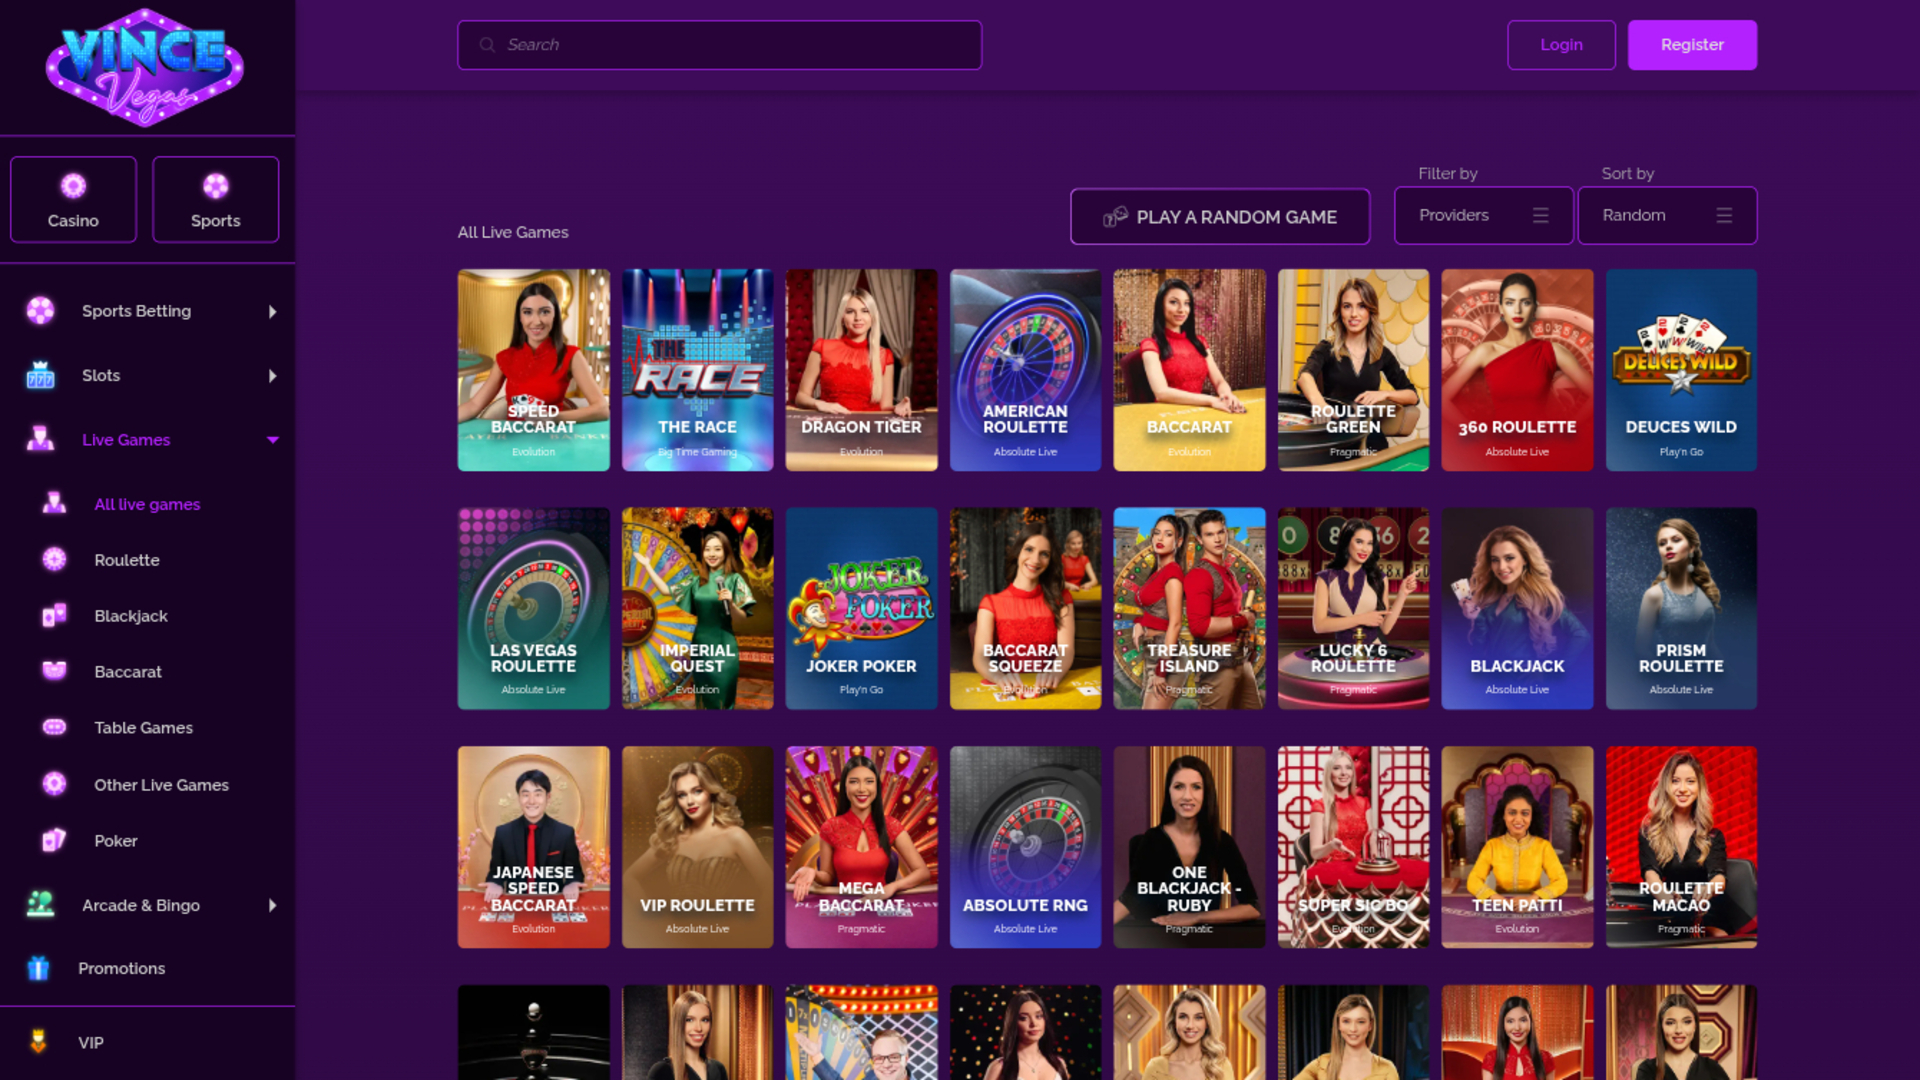Image resolution: width=1920 pixels, height=1080 pixels.
Task: Open the Random sort dropdown
Action: click(1667, 215)
